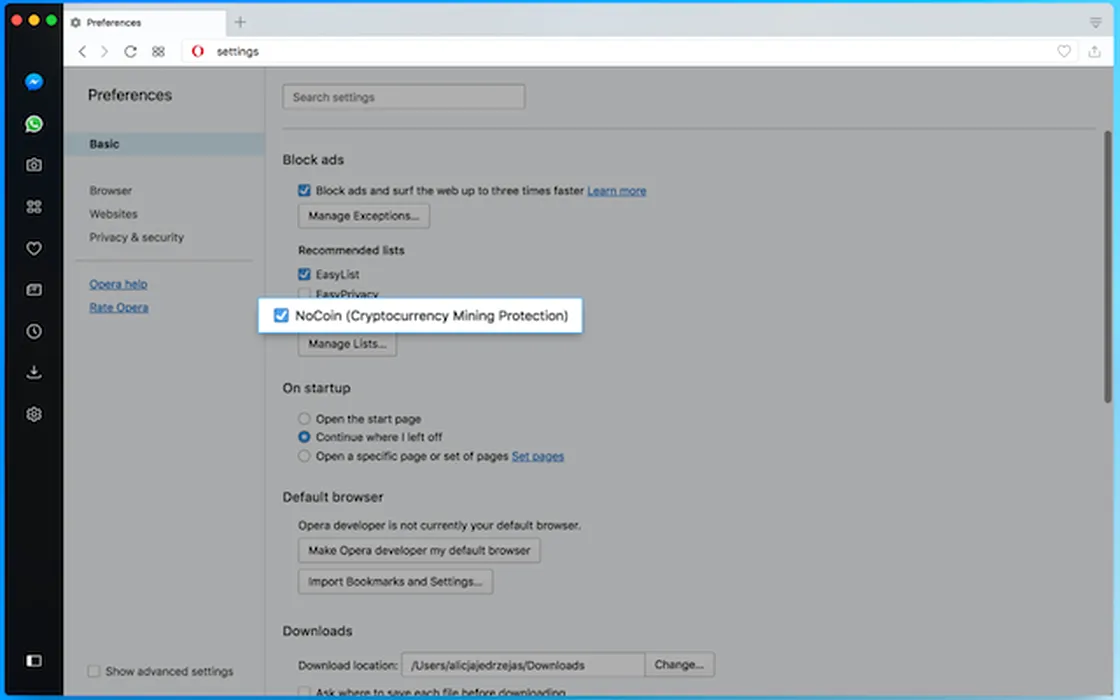Open the tab menu at top right
1120x700 pixels.
[x=1095, y=22]
